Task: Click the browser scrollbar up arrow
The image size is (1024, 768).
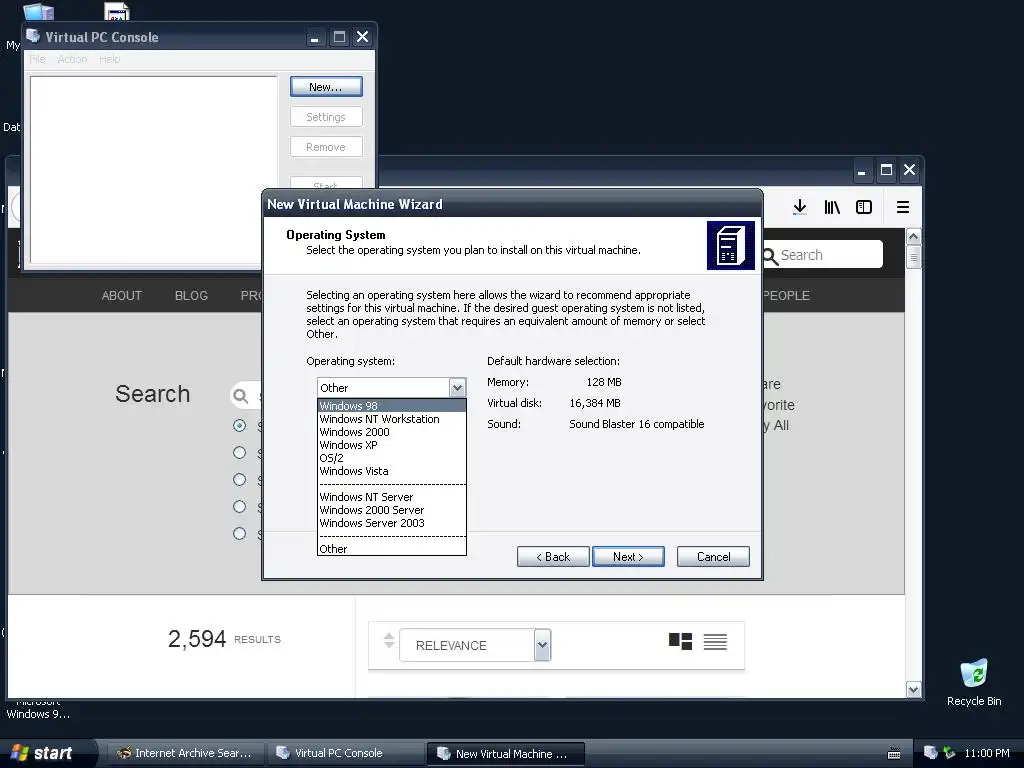Action: 914,236
